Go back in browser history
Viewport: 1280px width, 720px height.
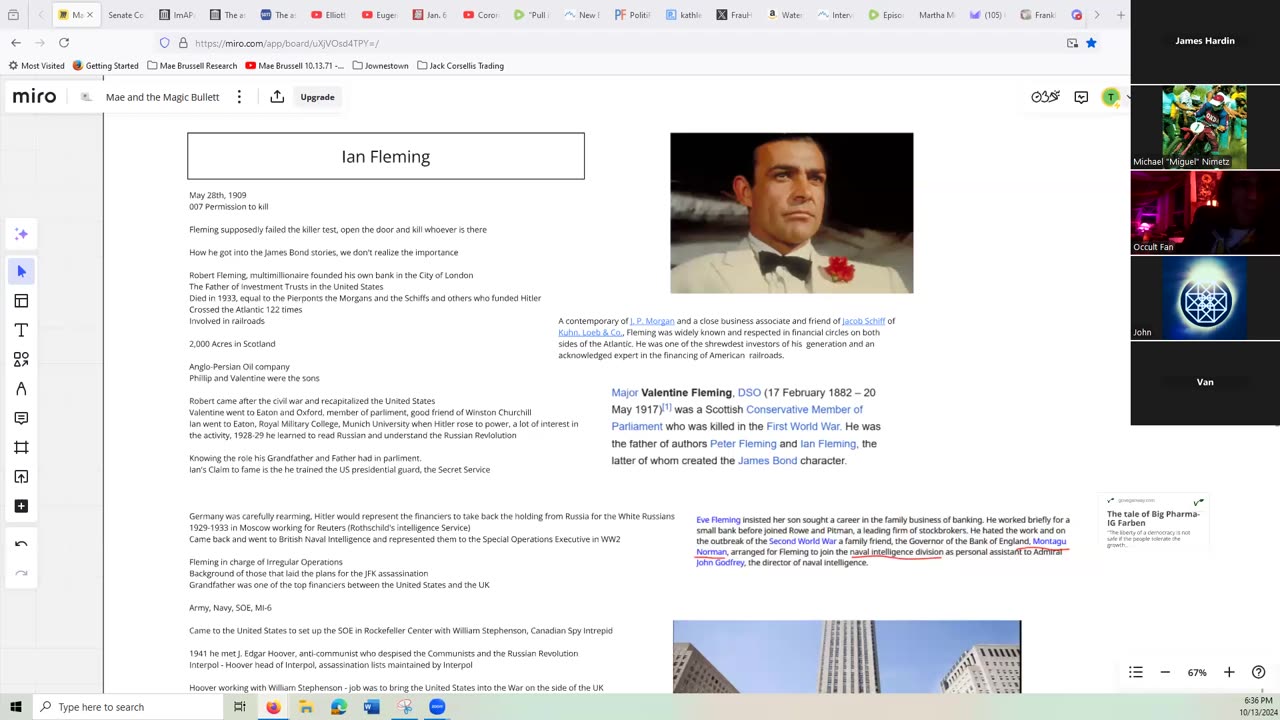point(16,43)
